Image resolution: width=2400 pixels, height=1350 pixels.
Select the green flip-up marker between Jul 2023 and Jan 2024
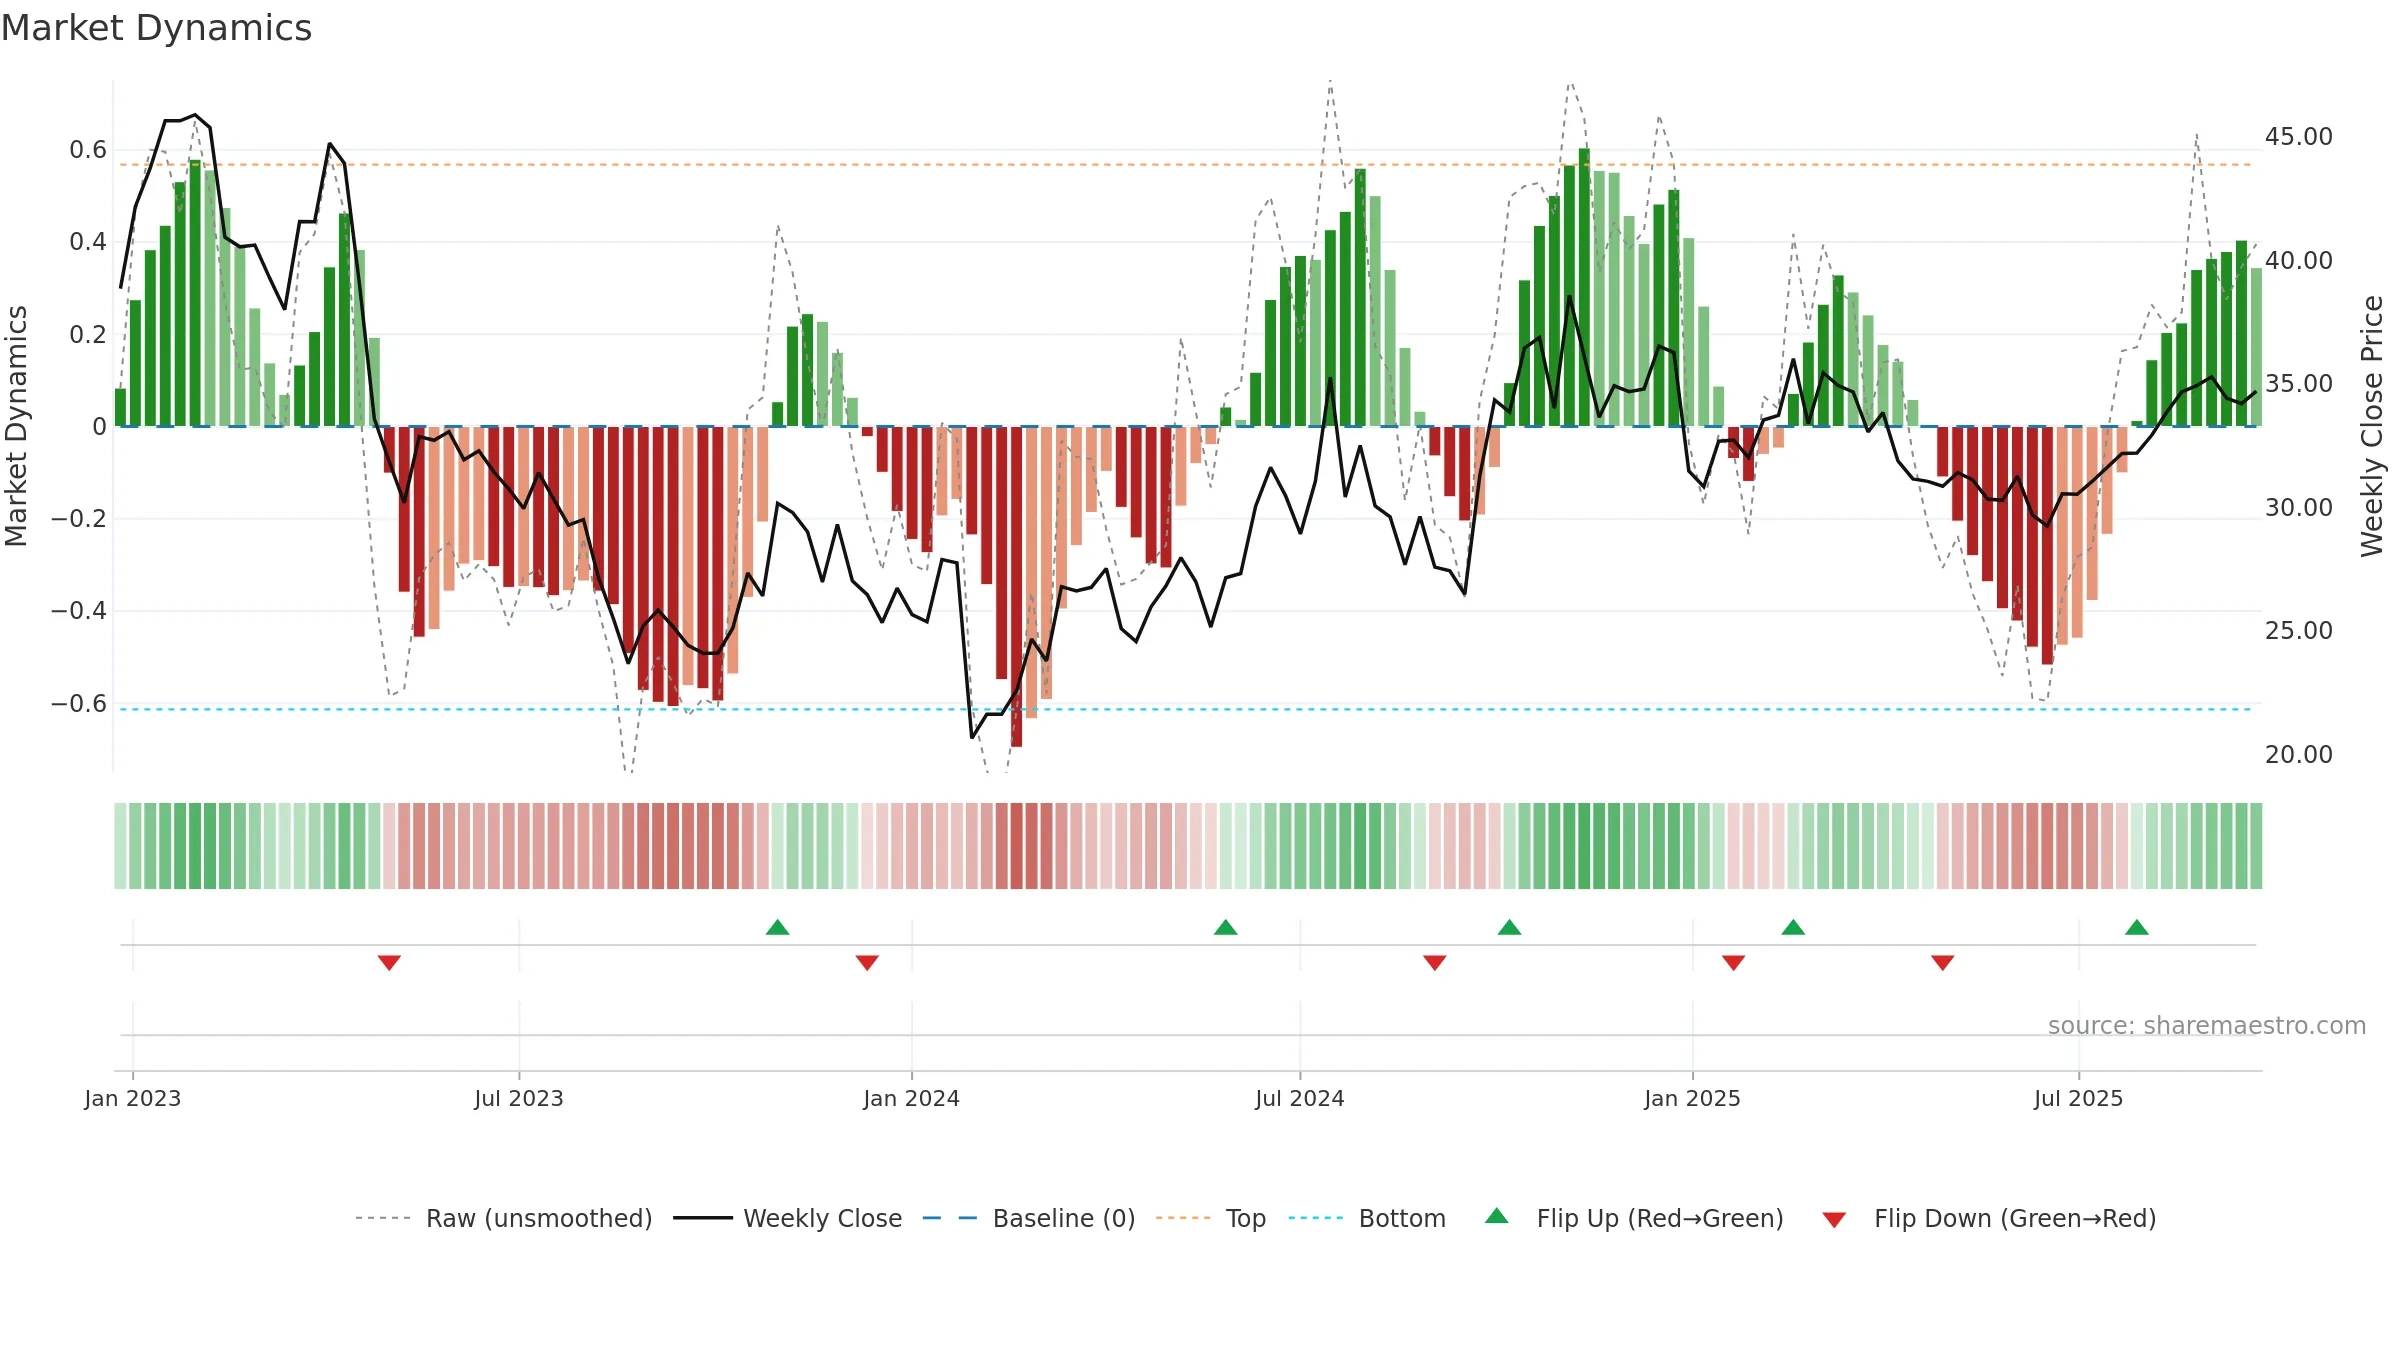coord(778,927)
